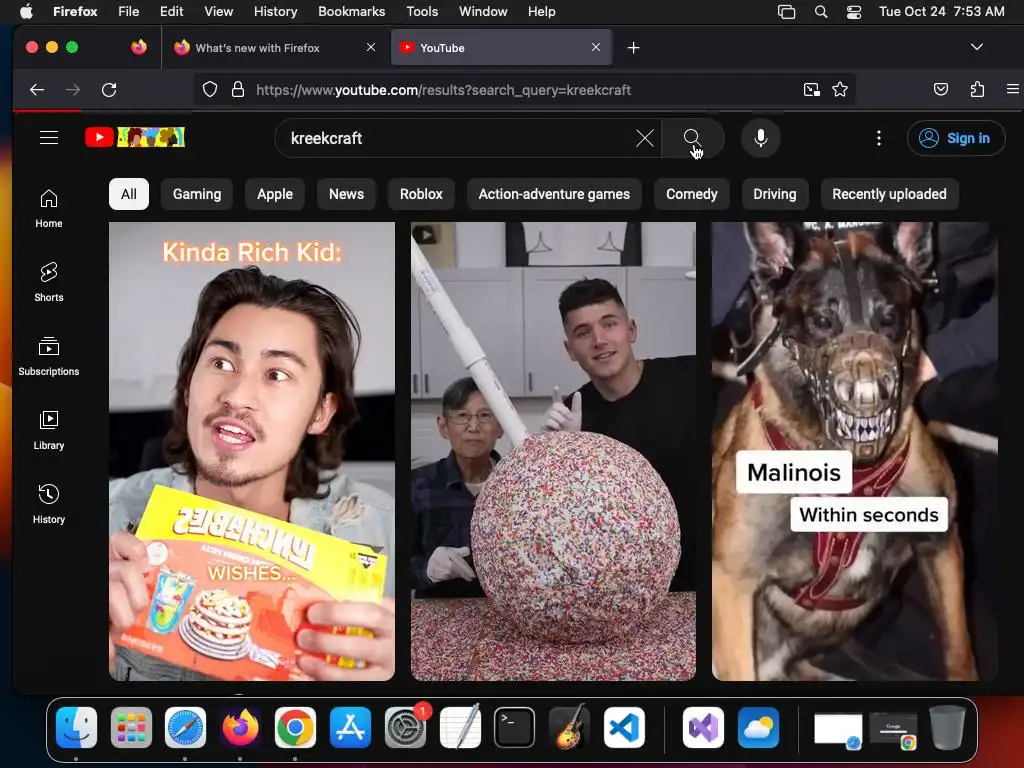Open Safari from the Dock
Screen dimensions: 1024x768
(x=185, y=727)
